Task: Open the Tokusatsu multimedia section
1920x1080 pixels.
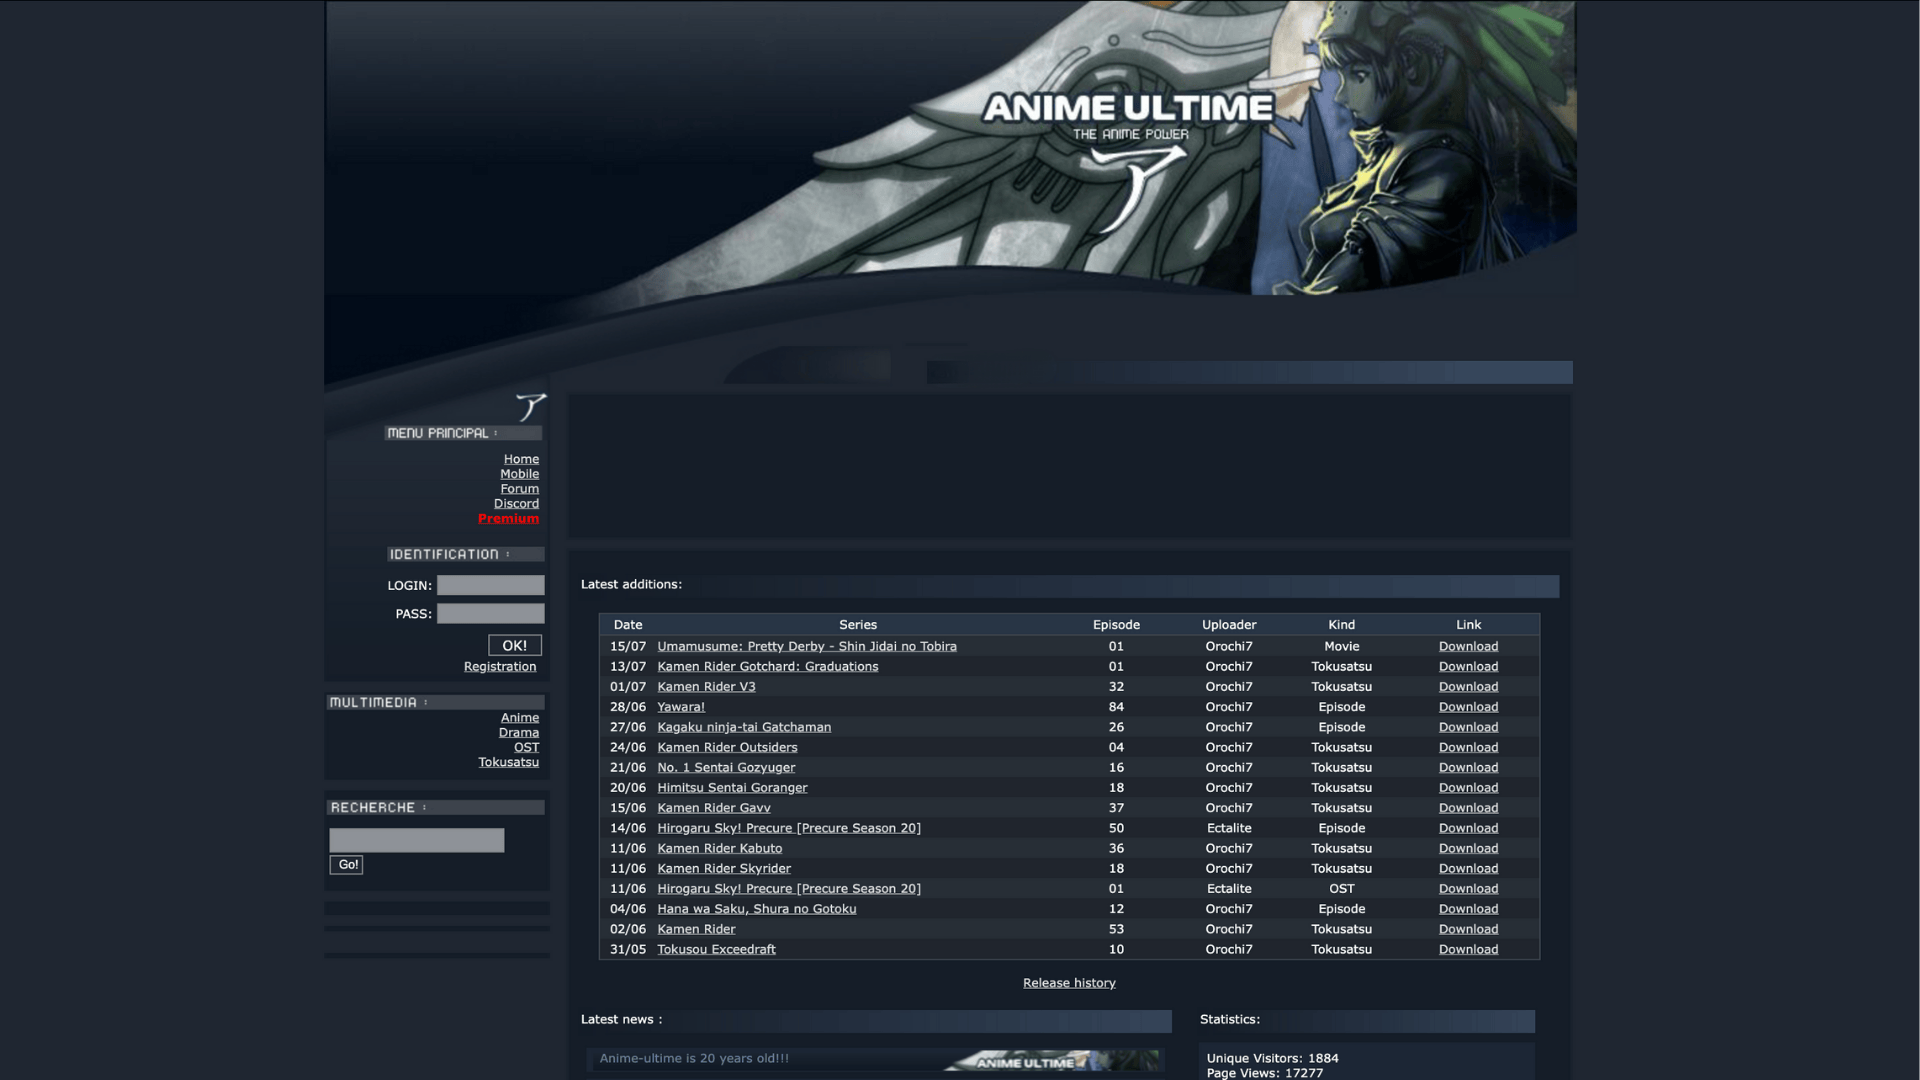Action: (x=508, y=762)
